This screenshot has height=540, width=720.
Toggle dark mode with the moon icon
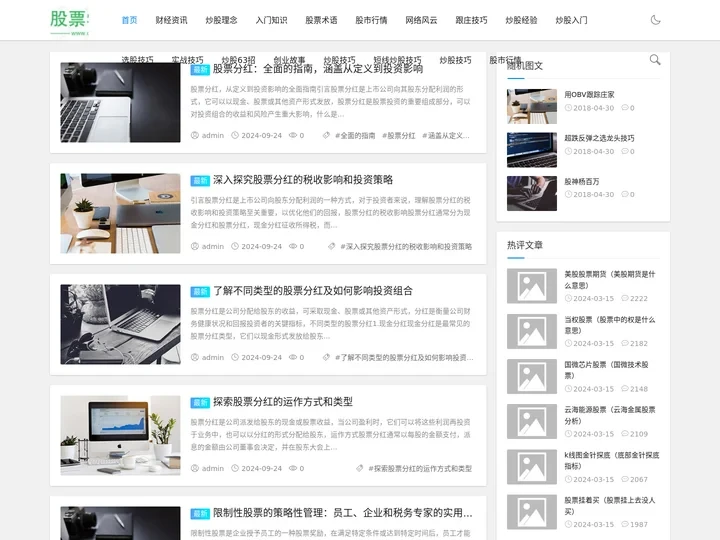[x=655, y=20]
